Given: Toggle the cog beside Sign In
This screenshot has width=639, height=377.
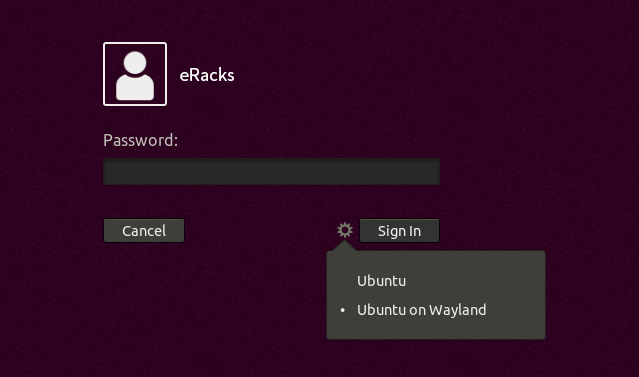Looking at the screenshot, I should 345,230.
